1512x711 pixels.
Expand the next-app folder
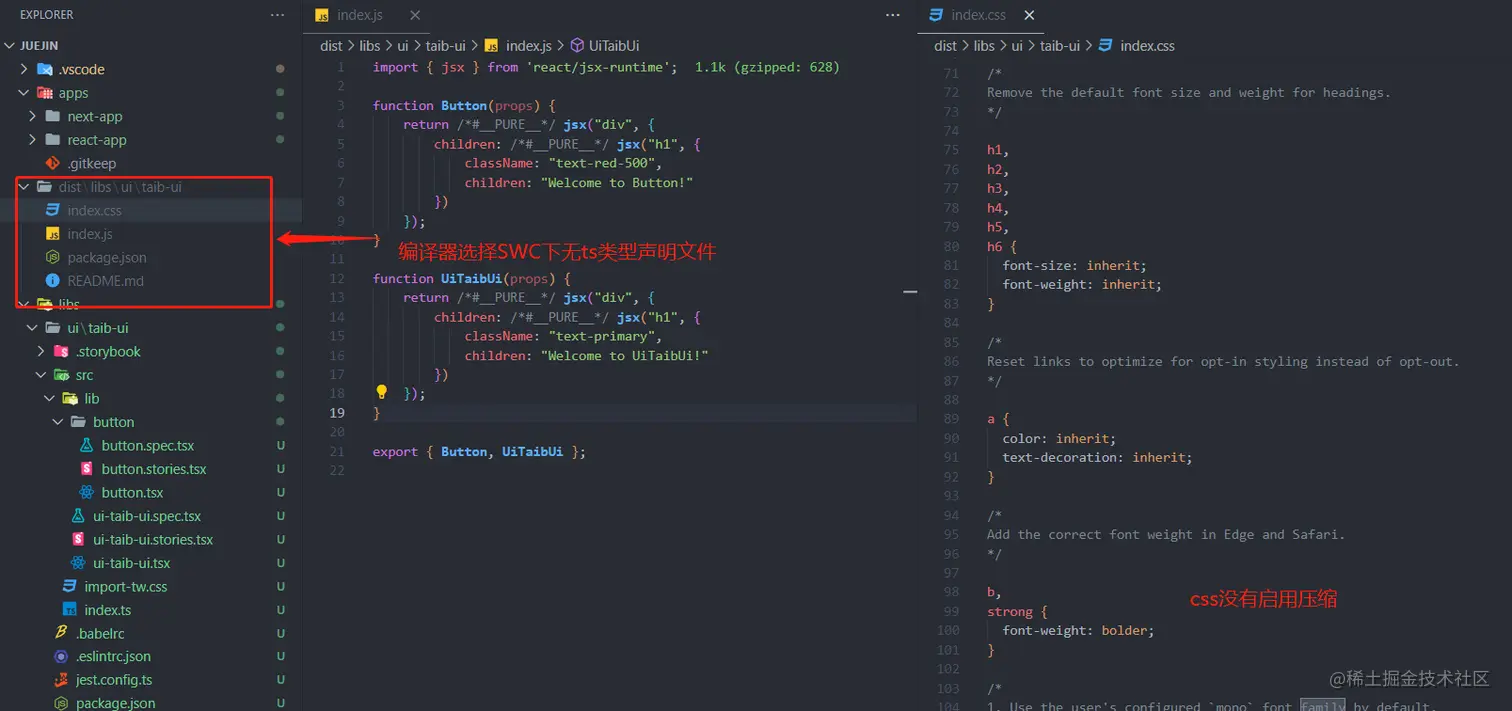(33, 116)
